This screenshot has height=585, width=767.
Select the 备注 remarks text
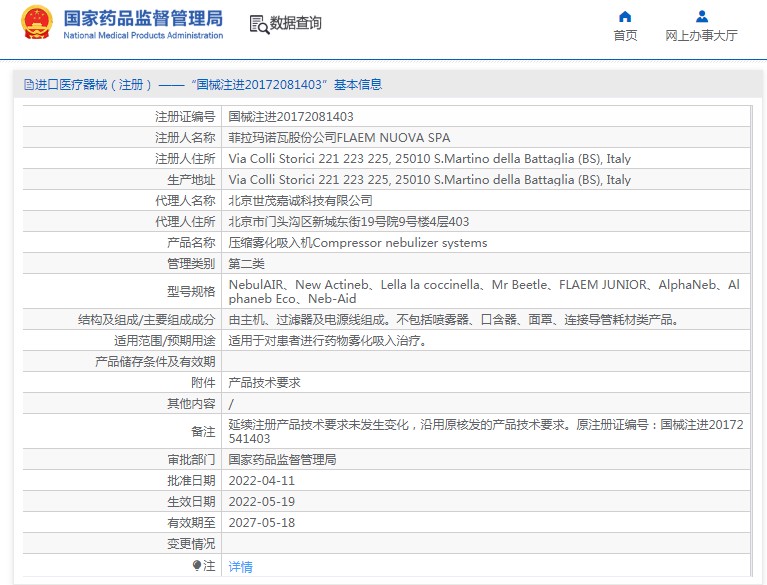pyautogui.click(x=486, y=431)
